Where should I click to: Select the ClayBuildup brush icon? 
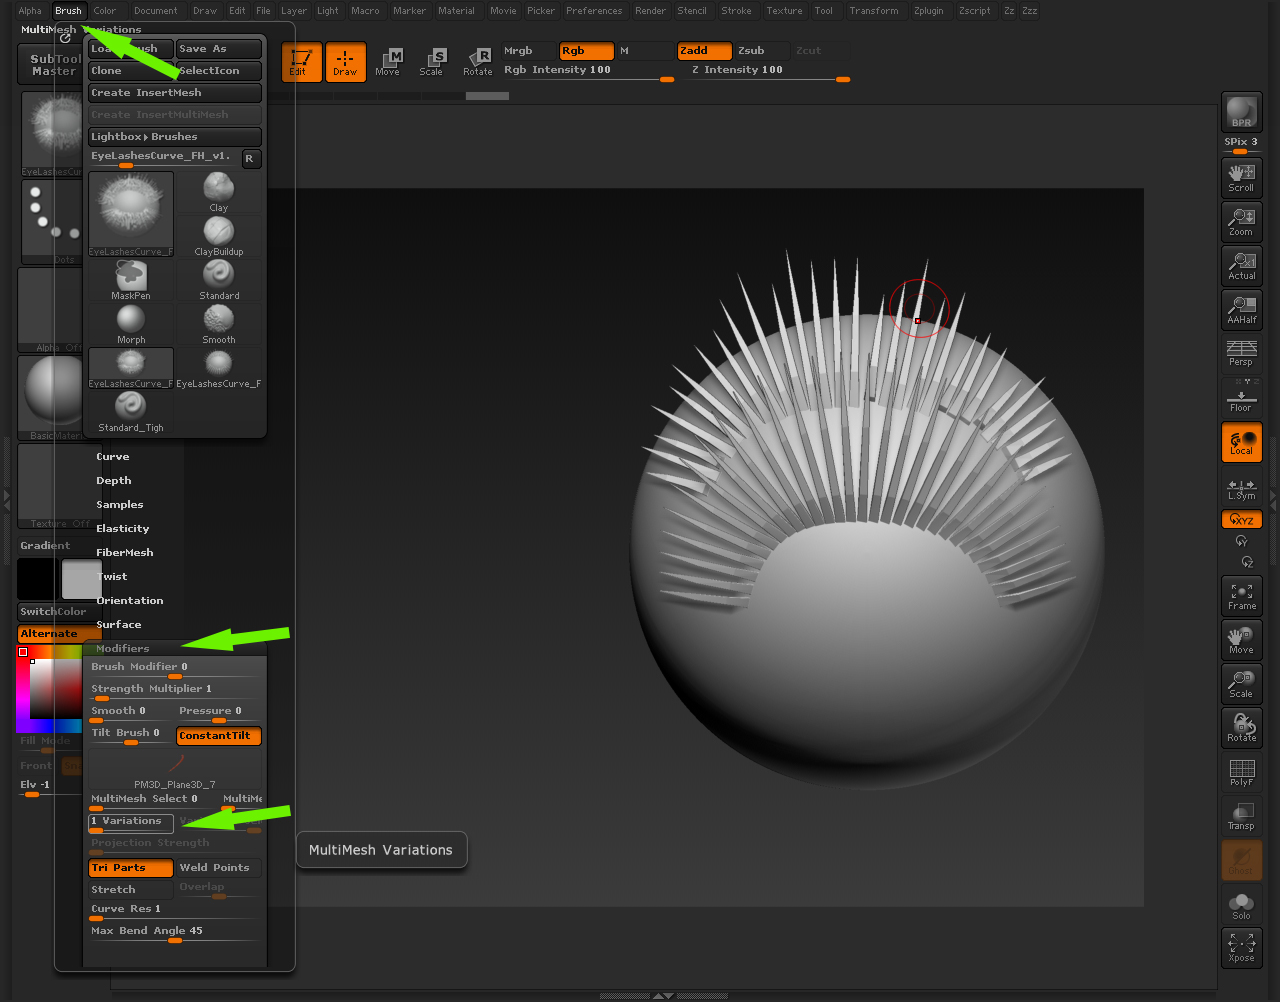point(219,234)
